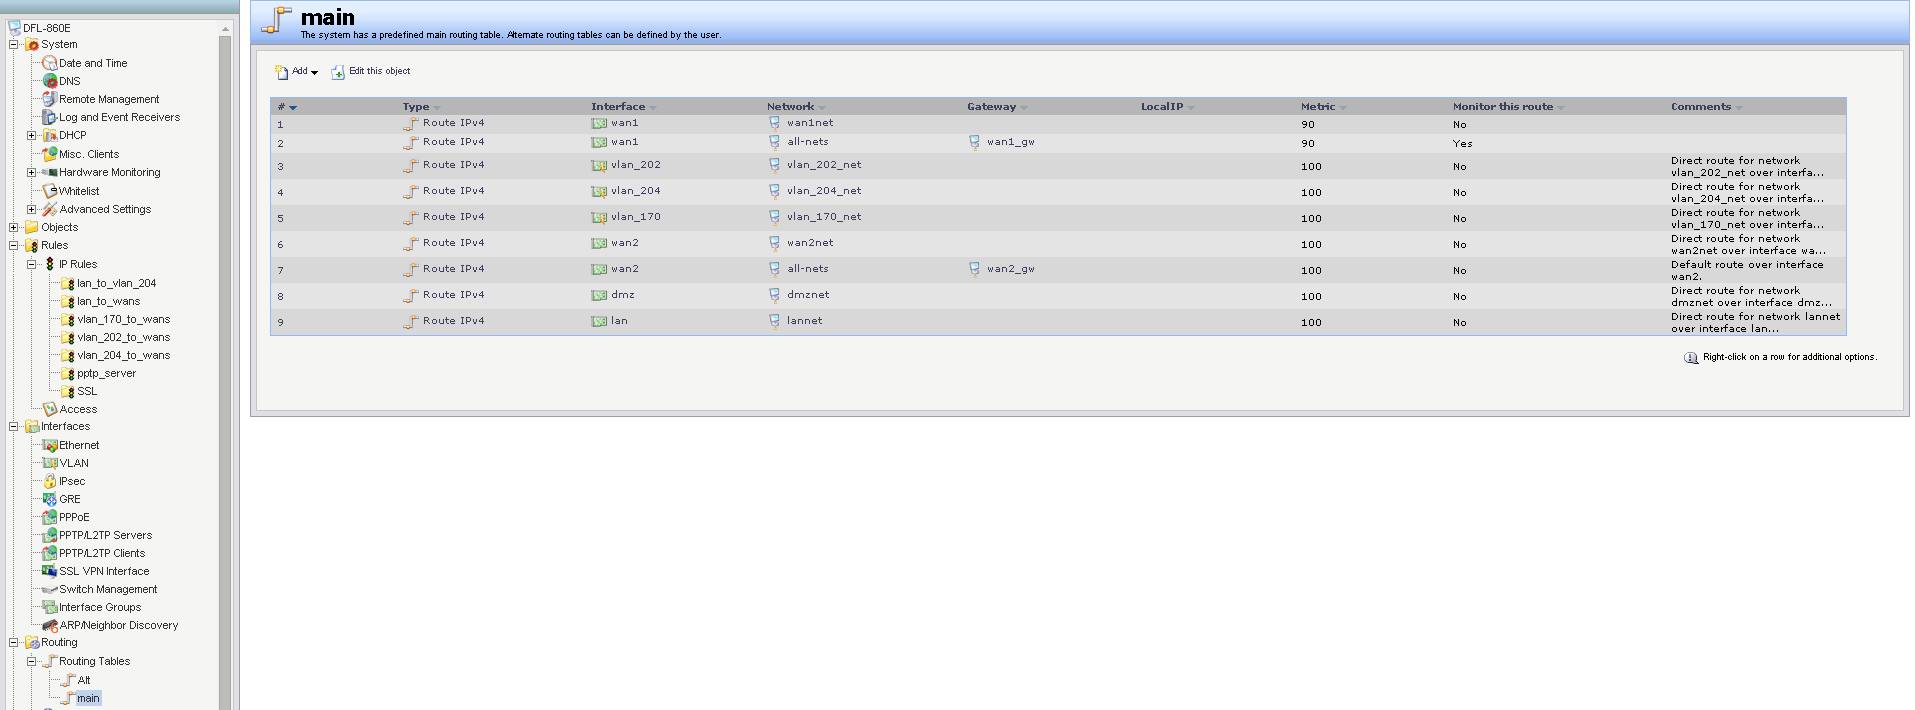Select the SSL VPN Interface icon
This screenshot has height=710, width=1915.
tap(49, 571)
